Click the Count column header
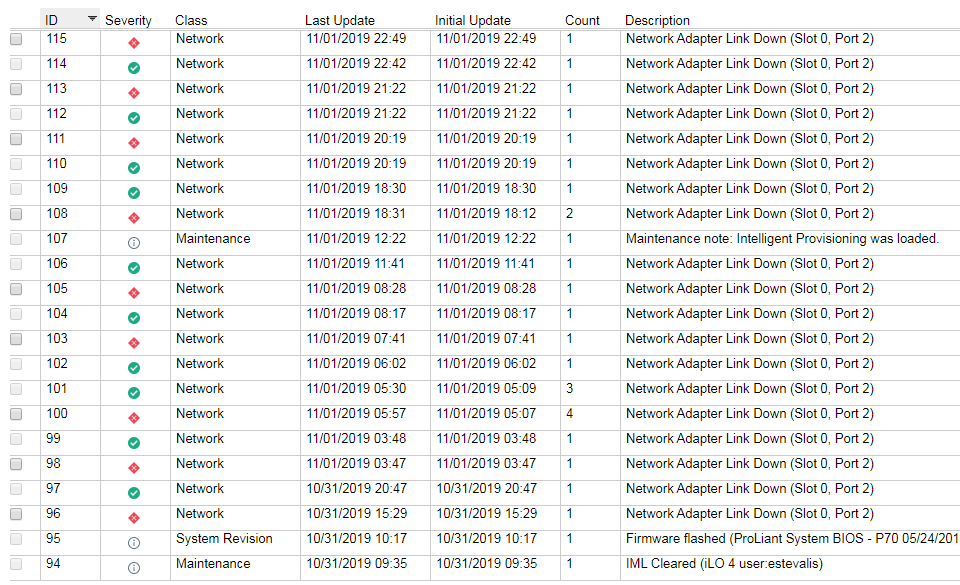Image resolution: width=960 pixels, height=585 pixels. tap(582, 20)
